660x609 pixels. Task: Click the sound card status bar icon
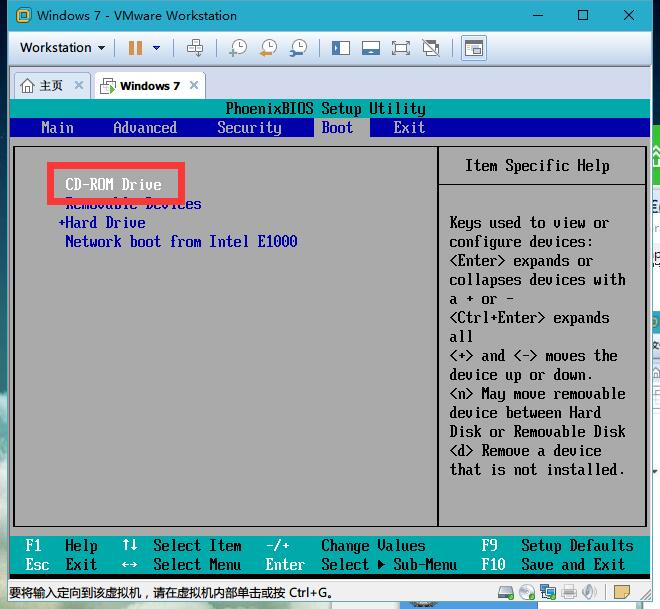[589, 591]
